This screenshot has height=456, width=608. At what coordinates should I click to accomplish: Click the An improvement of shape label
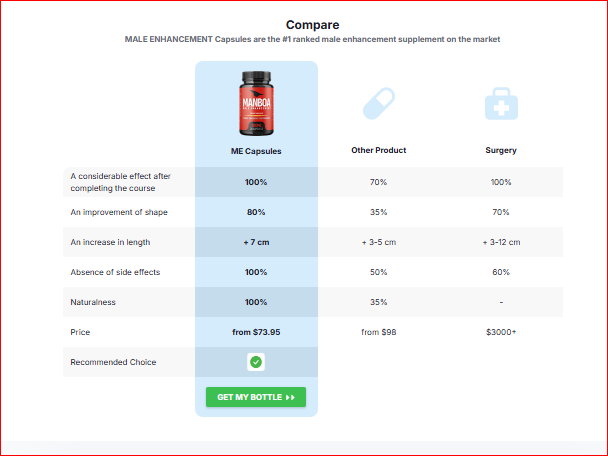119,212
